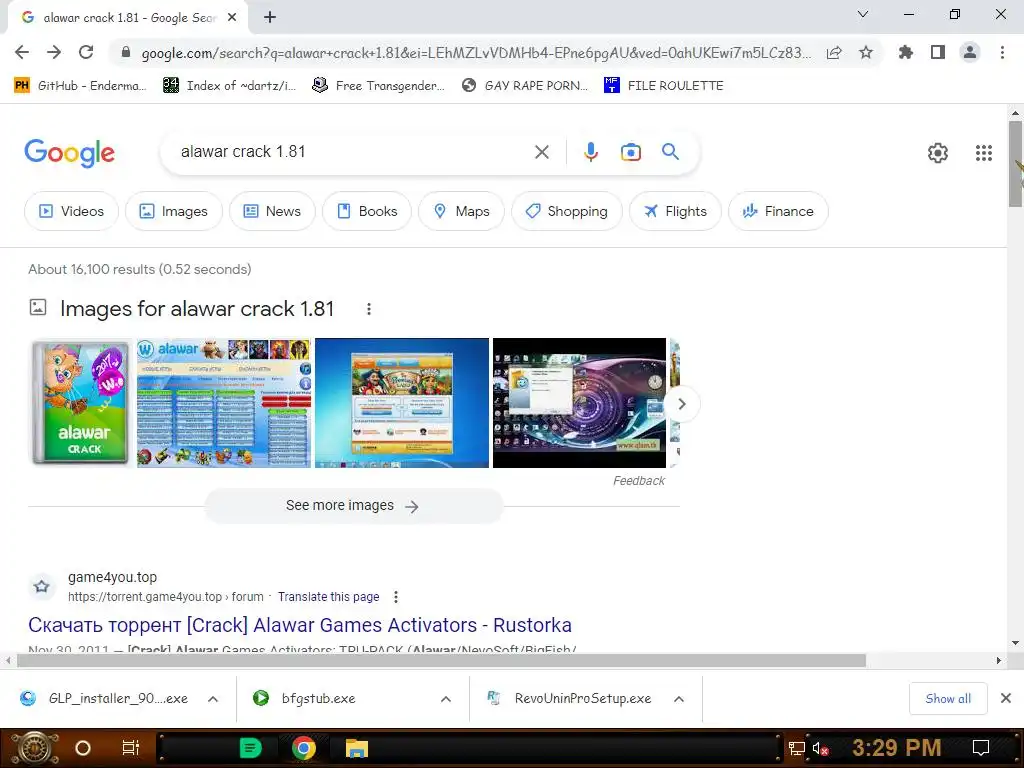
Task: Expand options for RevoUninProSetup.exe download
Action: (x=679, y=699)
